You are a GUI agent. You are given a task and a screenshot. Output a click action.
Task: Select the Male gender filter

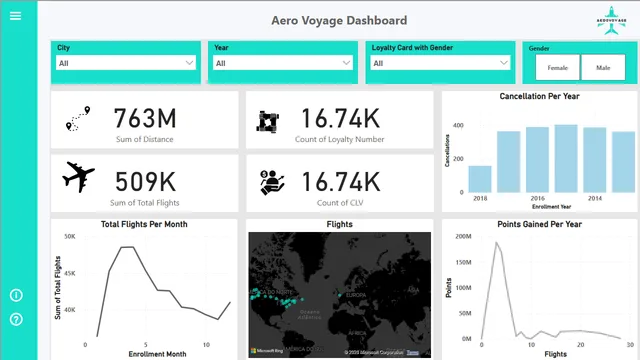tap(603, 68)
